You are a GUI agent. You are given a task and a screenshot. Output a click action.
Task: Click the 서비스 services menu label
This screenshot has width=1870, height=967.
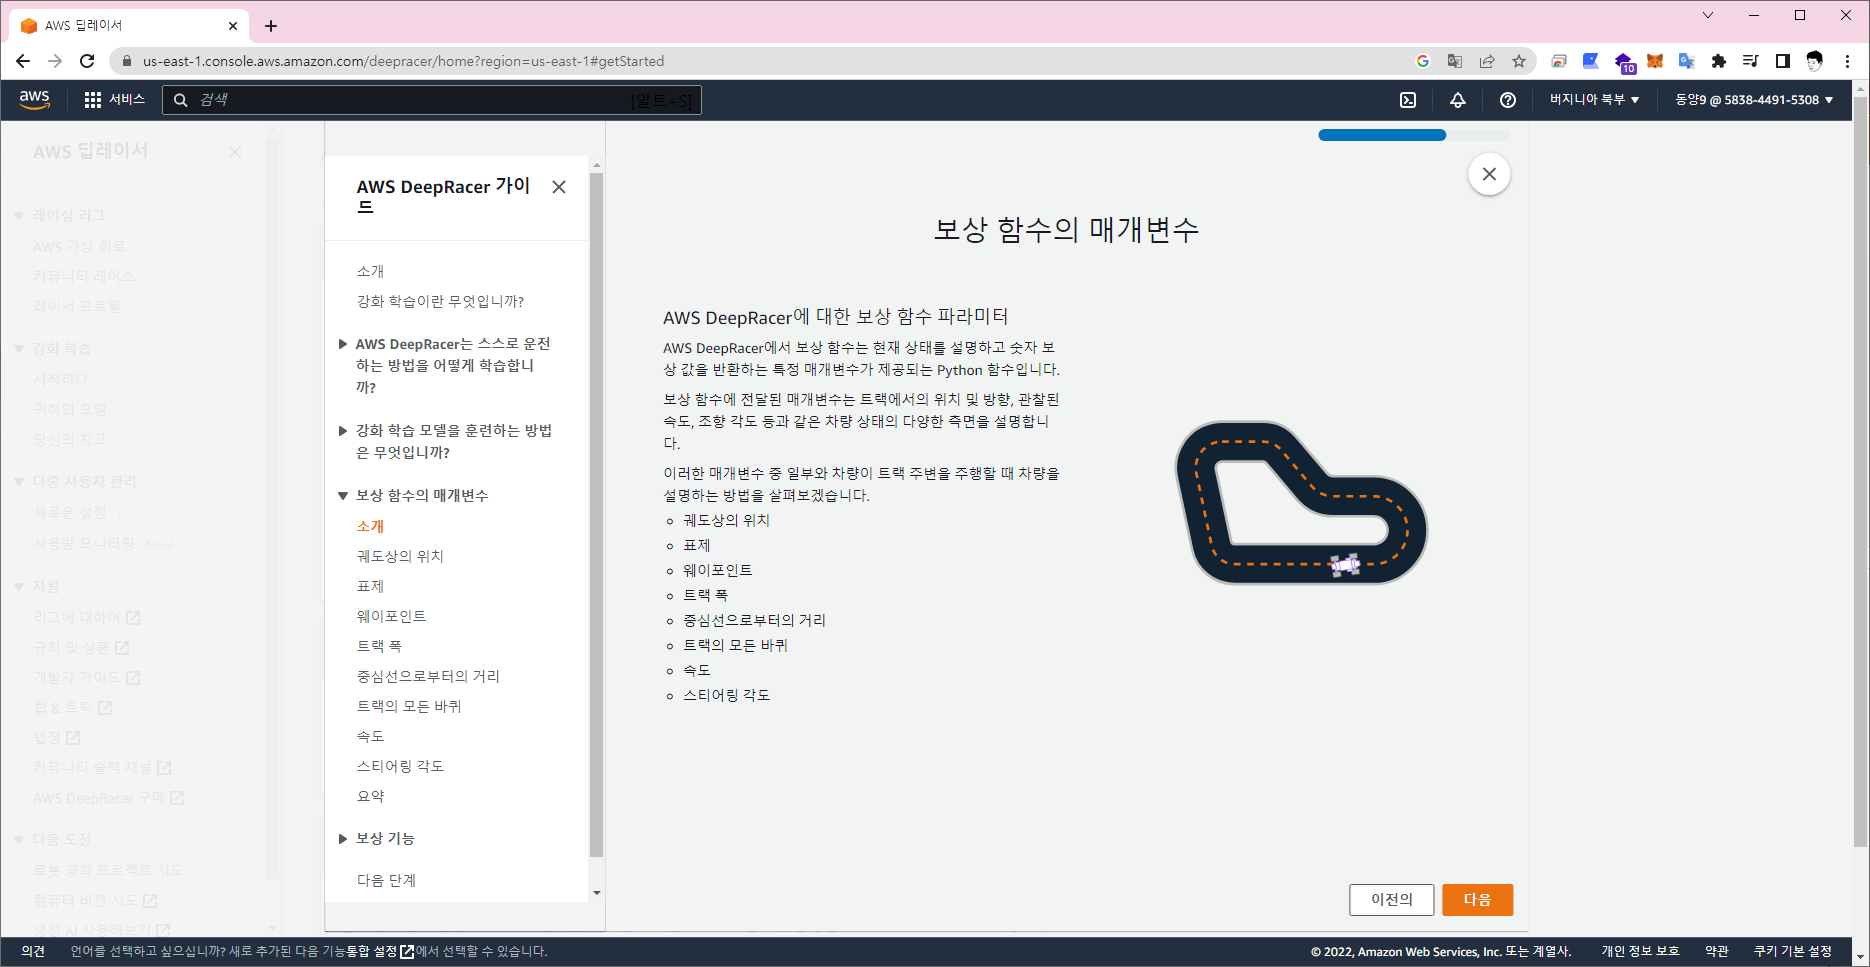pos(127,100)
